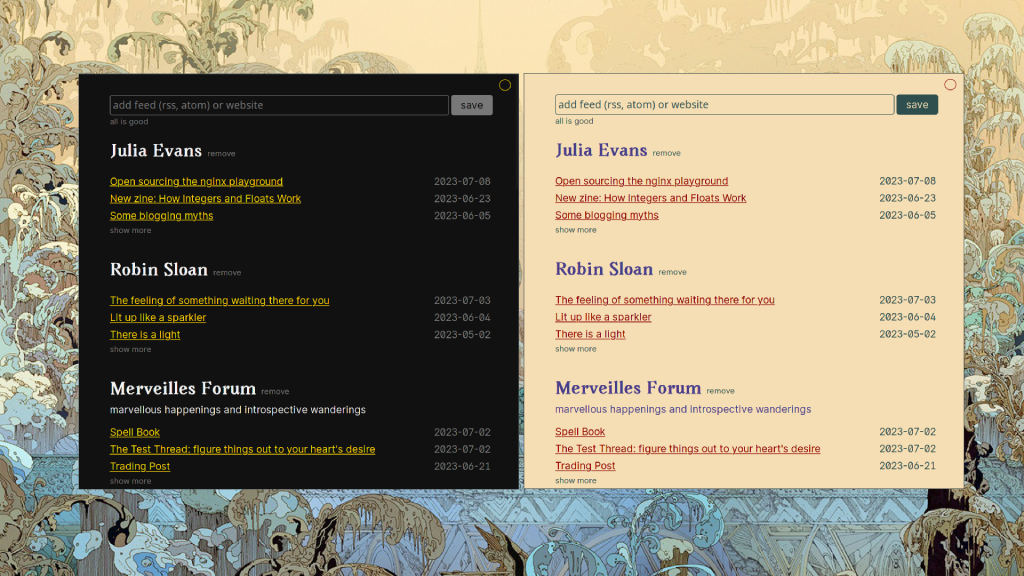Image resolution: width=1024 pixels, height=576 pixels.
Task: Open 'Some blogging myths' in light panel
Action: (607, 215)
